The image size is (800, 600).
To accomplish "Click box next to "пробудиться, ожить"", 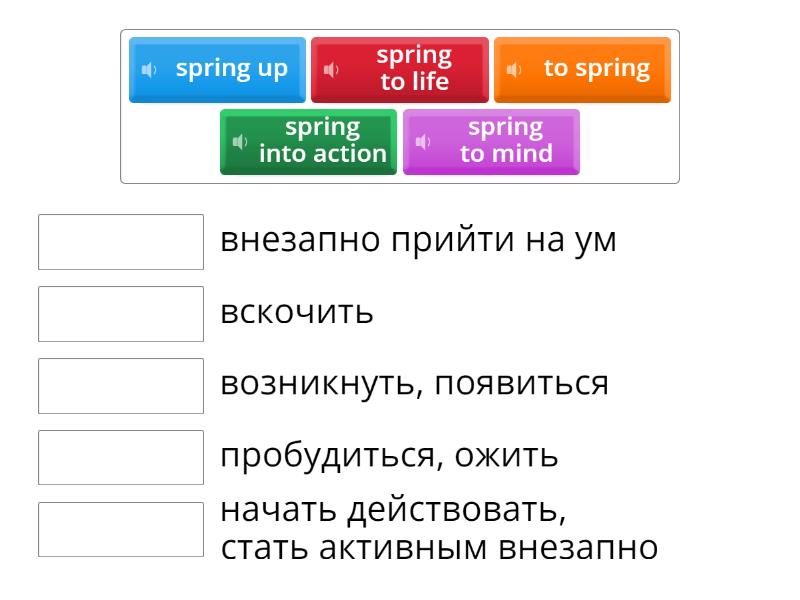I will [120, 457].
